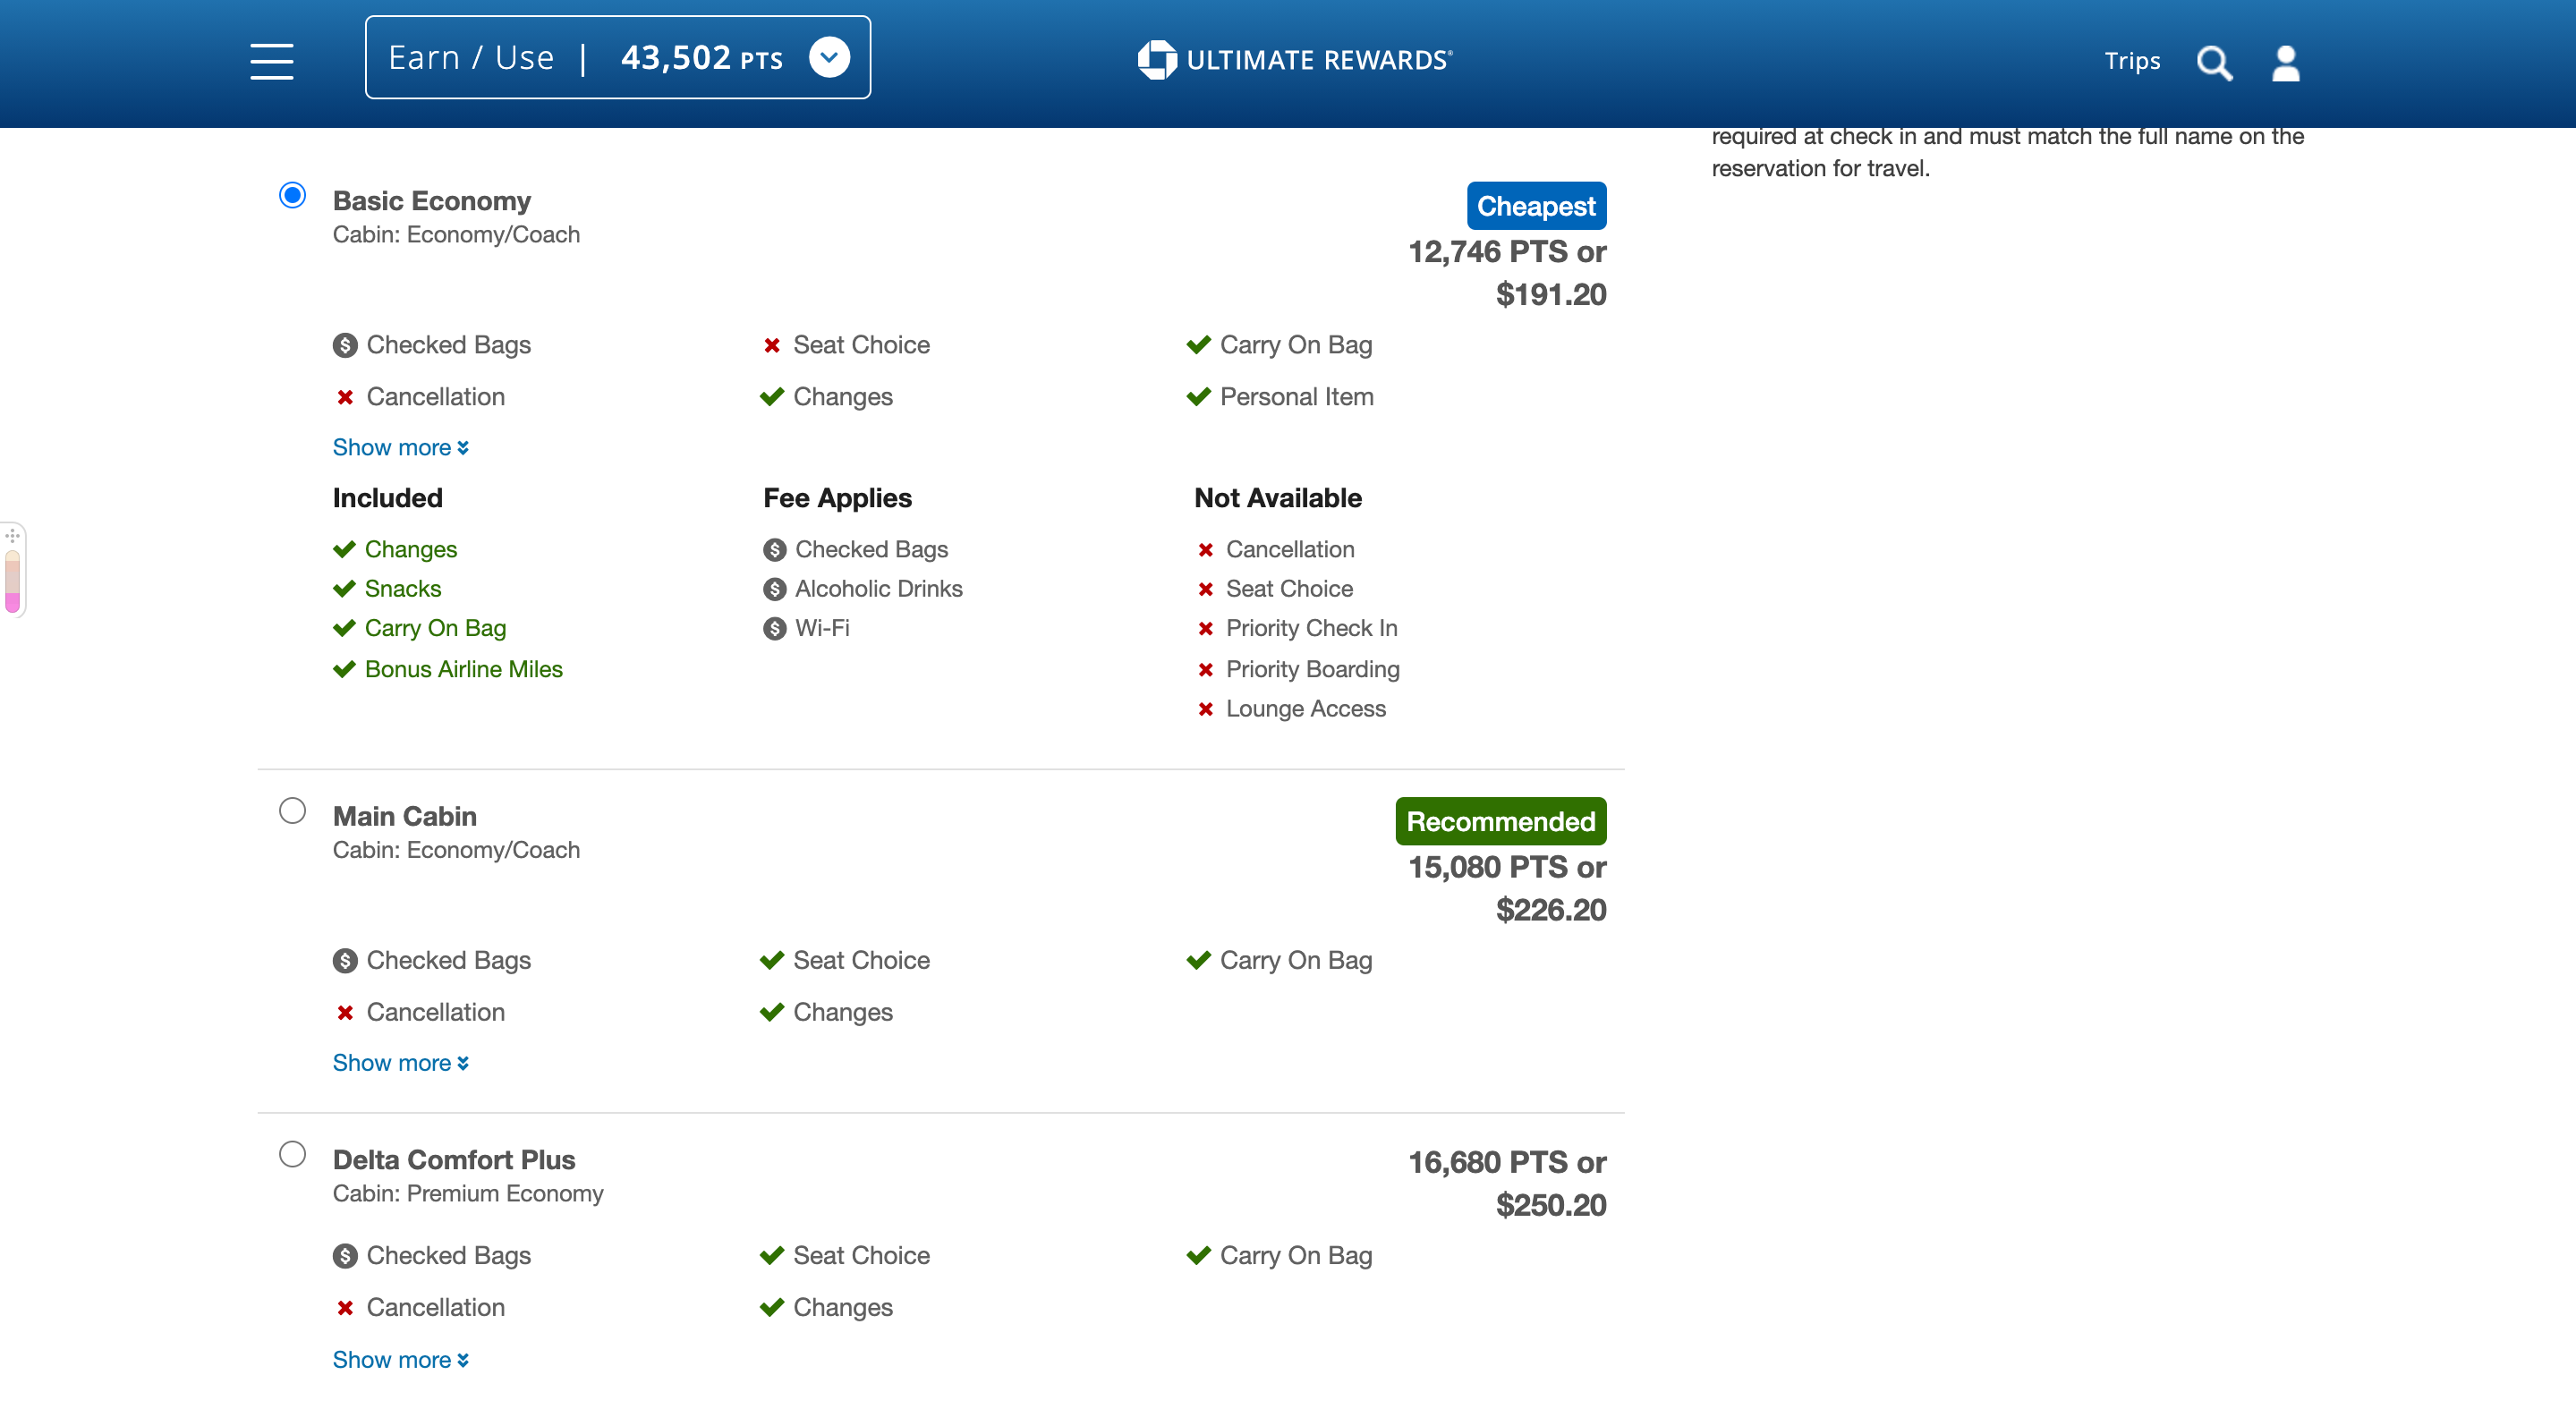Open the user profile icon

click(2285, 63)
